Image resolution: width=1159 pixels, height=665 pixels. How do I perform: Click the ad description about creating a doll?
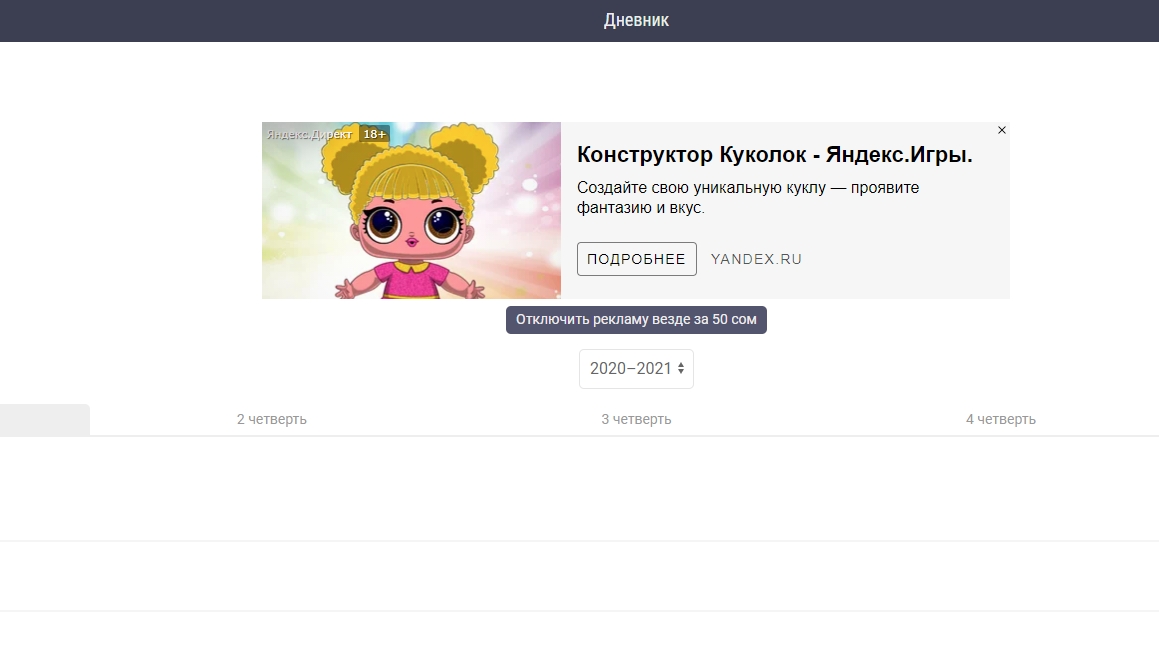point(747,198)
